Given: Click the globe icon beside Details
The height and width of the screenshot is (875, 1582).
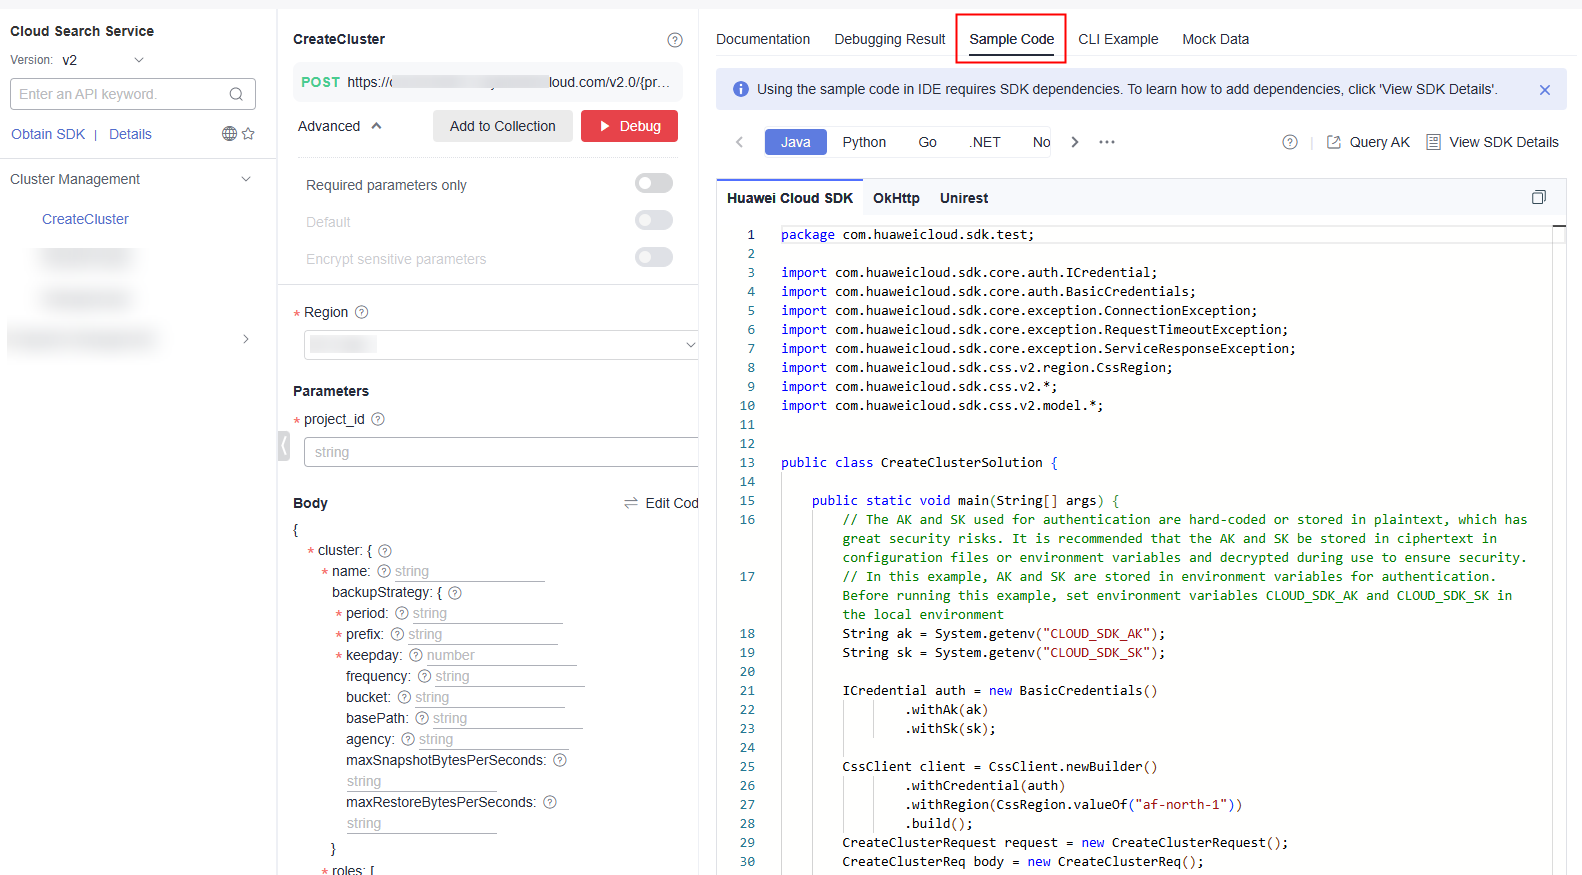Looking at the screenshot, I should click(229, 134).
